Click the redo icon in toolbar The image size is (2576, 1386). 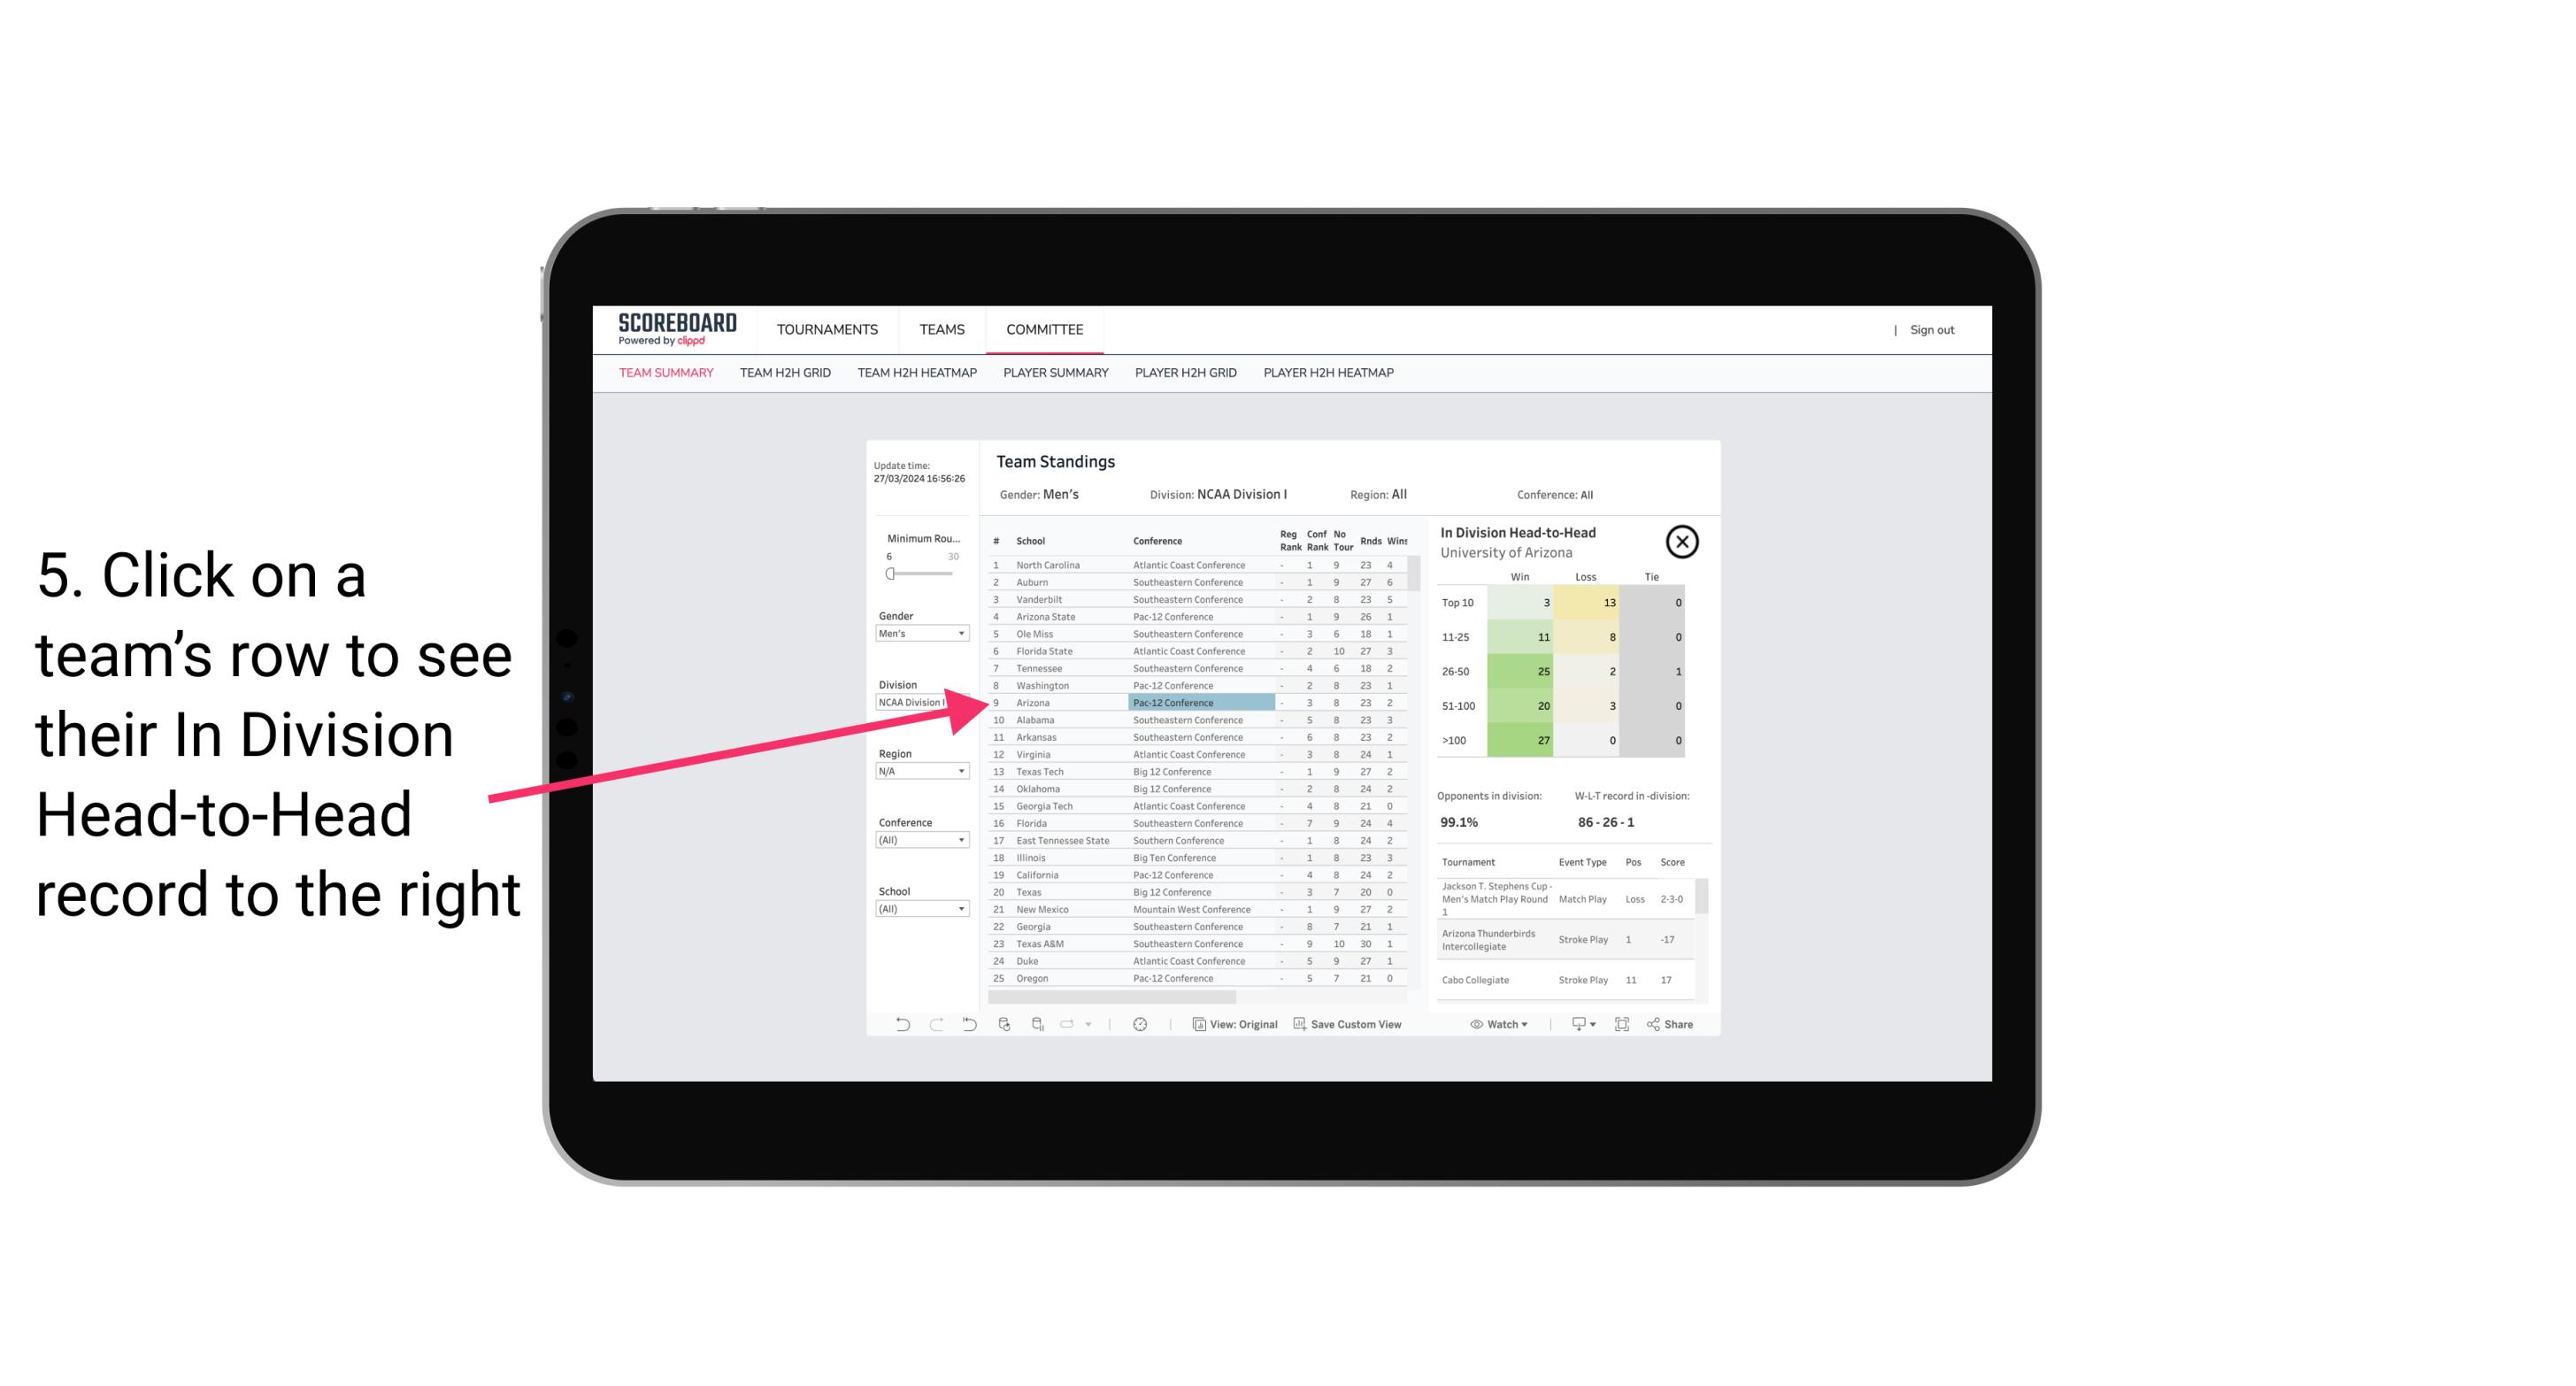[x=928, y=1024]
